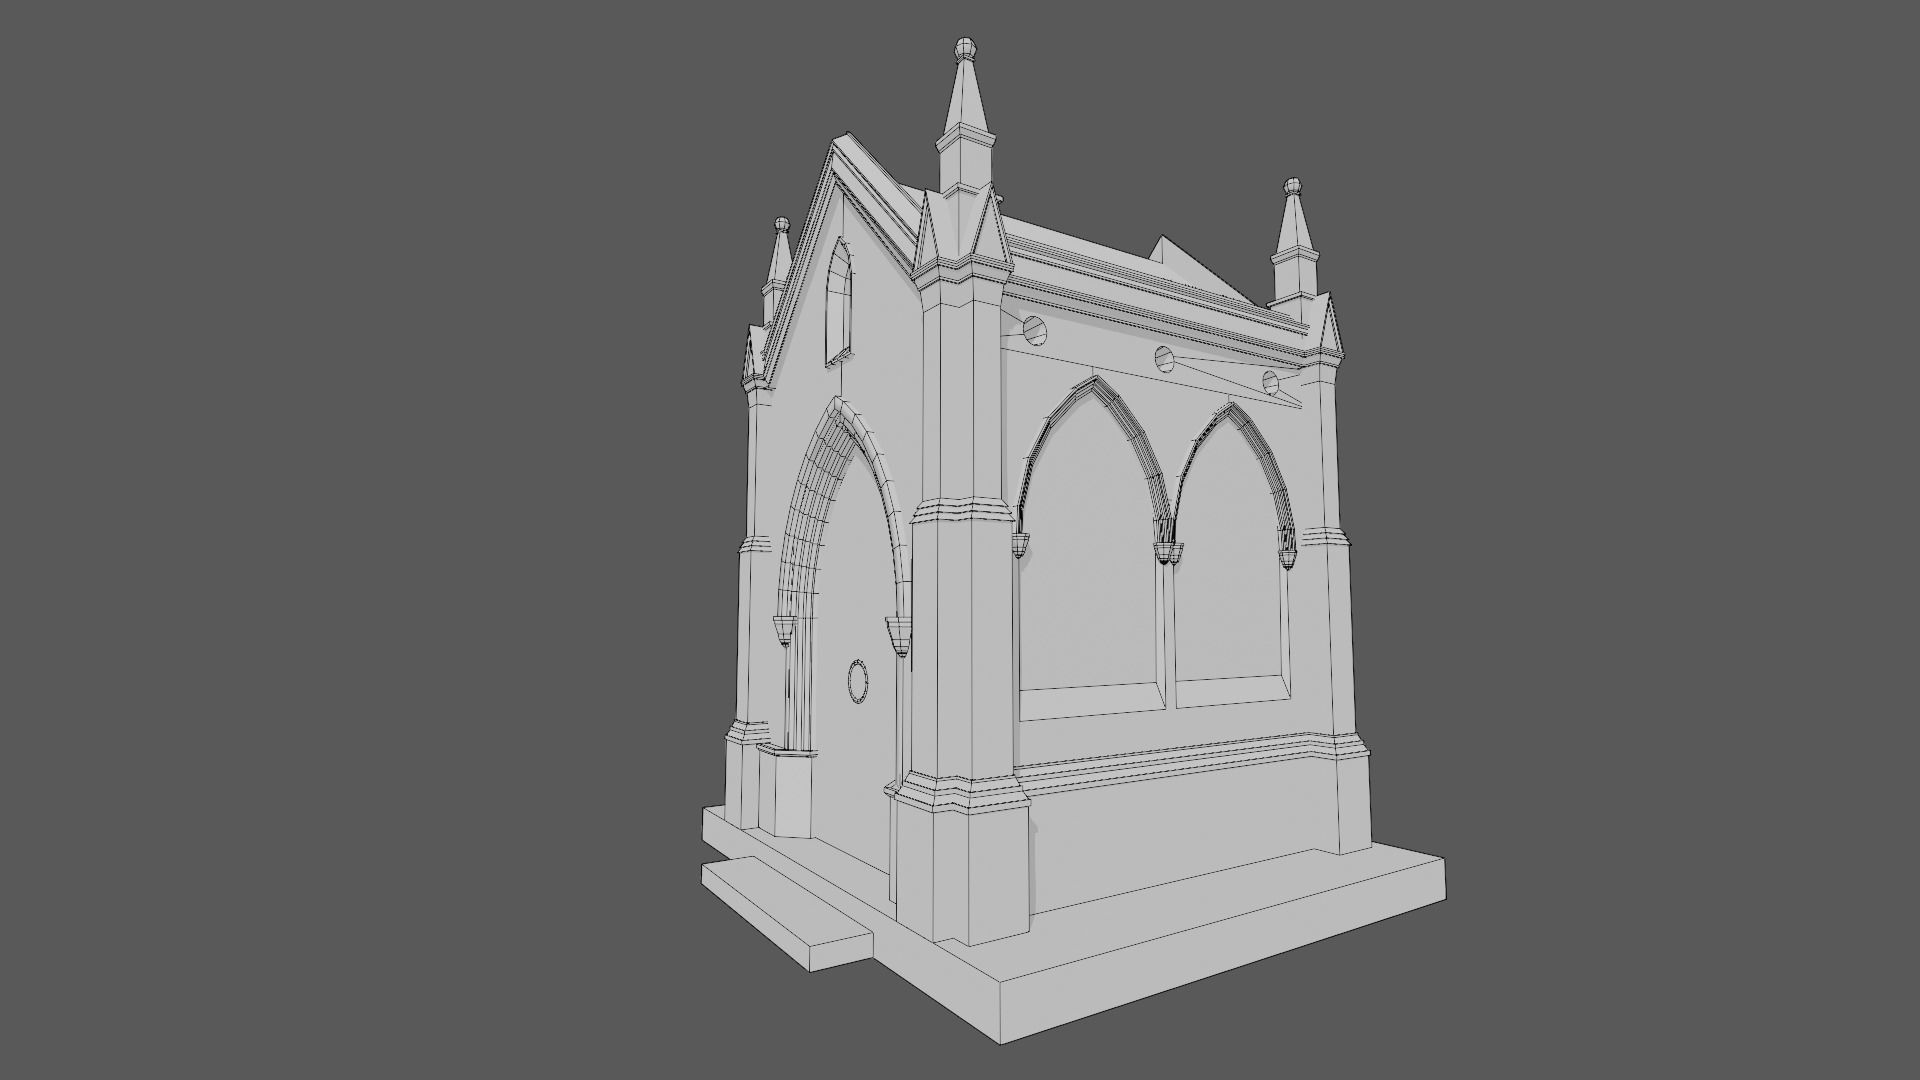The image size is (1920, 1080).
Task: Click the corbel between the two side windows
Action: tap(1167, 552)
